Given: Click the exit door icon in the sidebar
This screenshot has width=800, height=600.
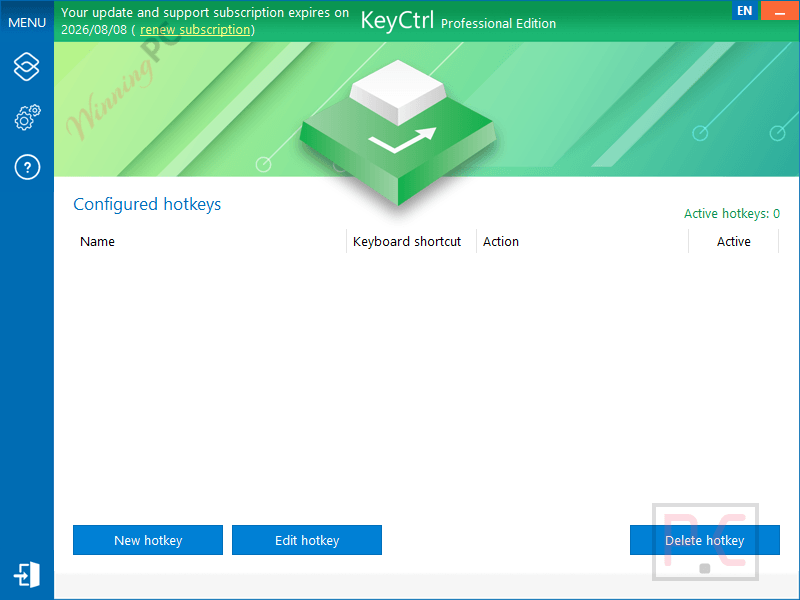Looking at the screenshot, I should pos(27,575).
